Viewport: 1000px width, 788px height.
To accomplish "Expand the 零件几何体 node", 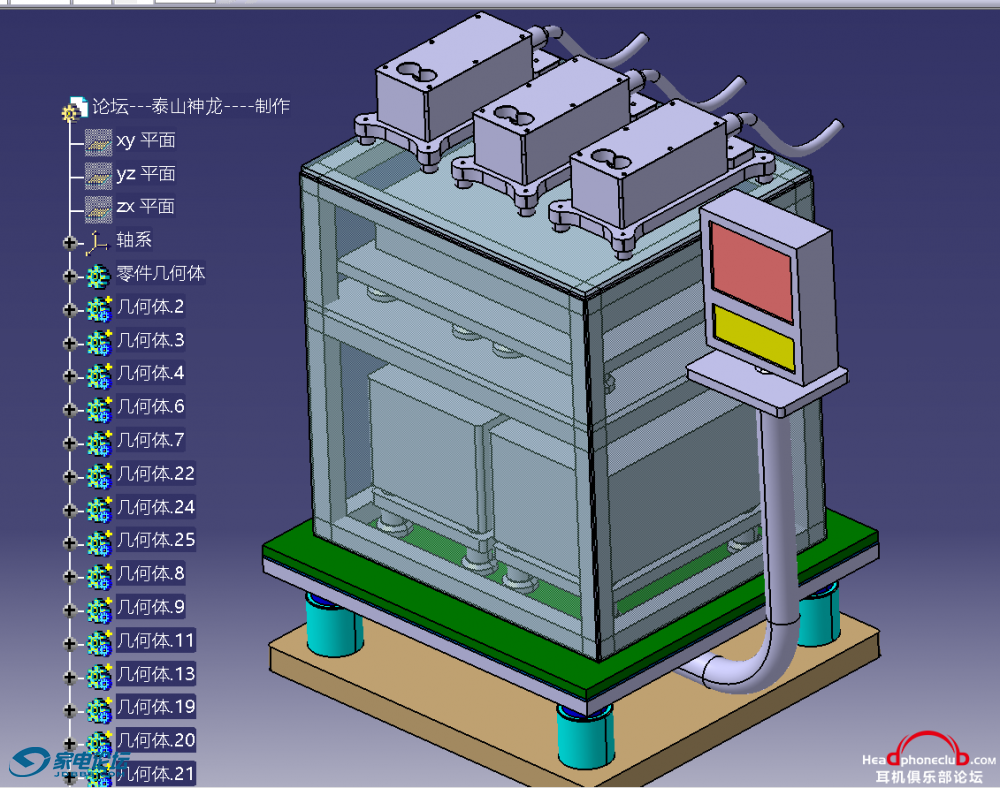I will [69, 276].
